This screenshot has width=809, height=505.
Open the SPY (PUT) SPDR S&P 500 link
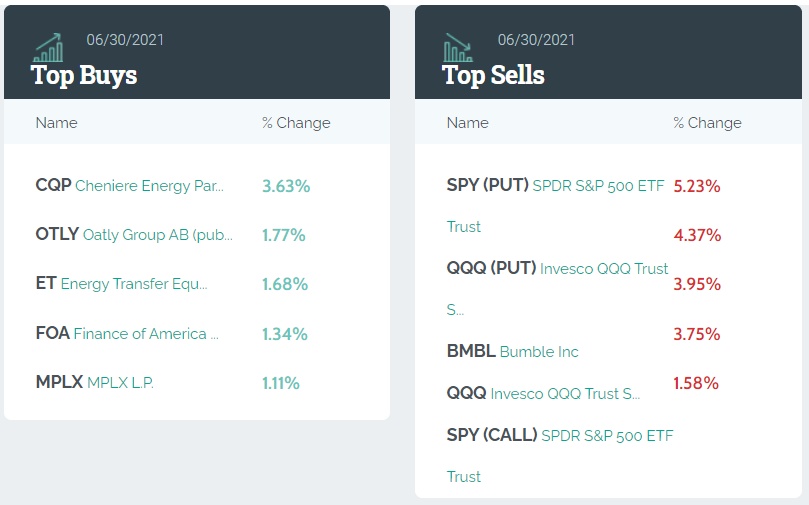tap(555, 186)
